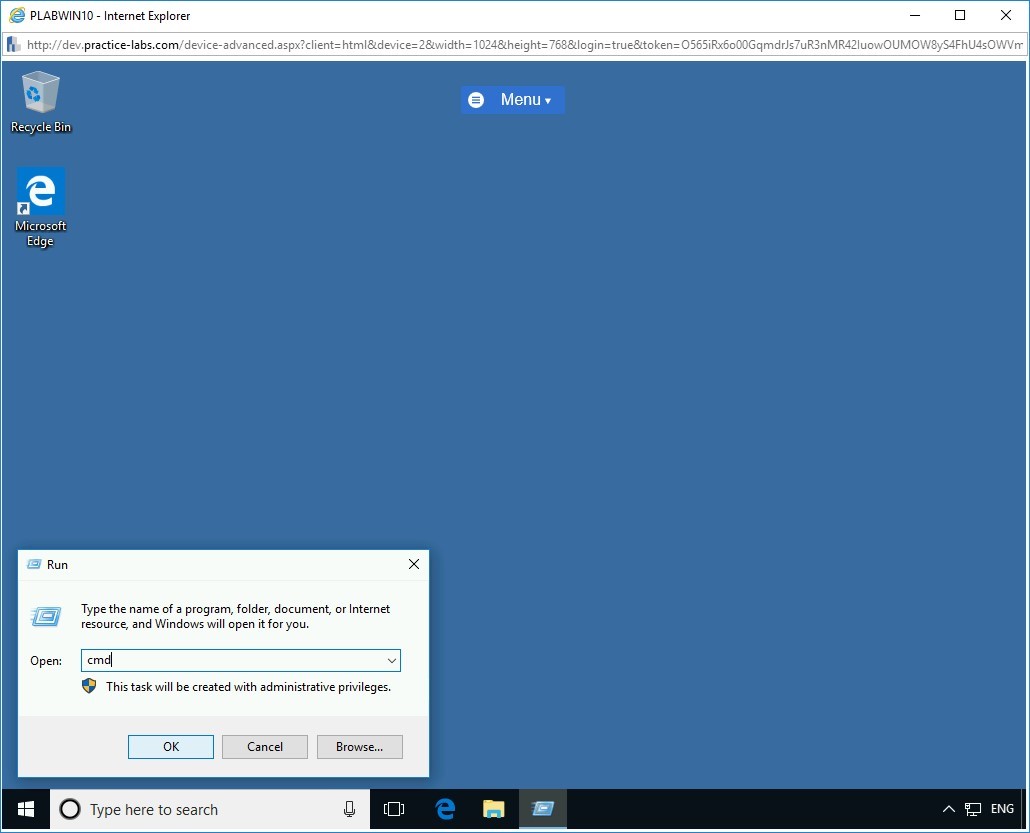Click Browse in the Run dialog
Screen dimensions: 1030x833
pyautogui.click(x=359, y=747)
